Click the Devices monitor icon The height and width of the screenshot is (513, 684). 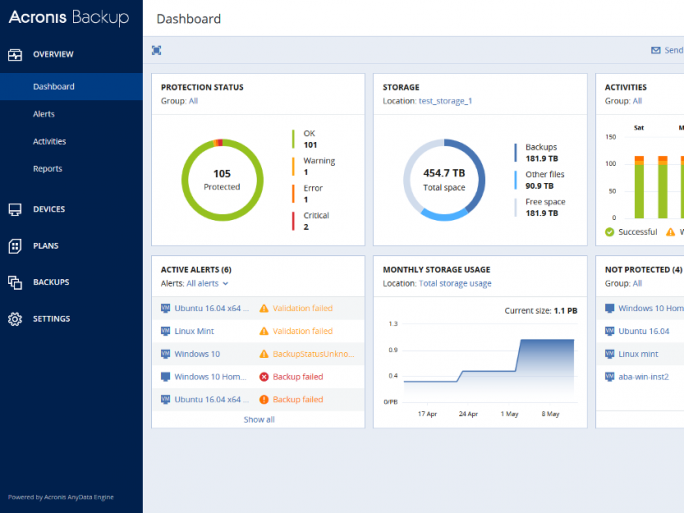point(15,209)
